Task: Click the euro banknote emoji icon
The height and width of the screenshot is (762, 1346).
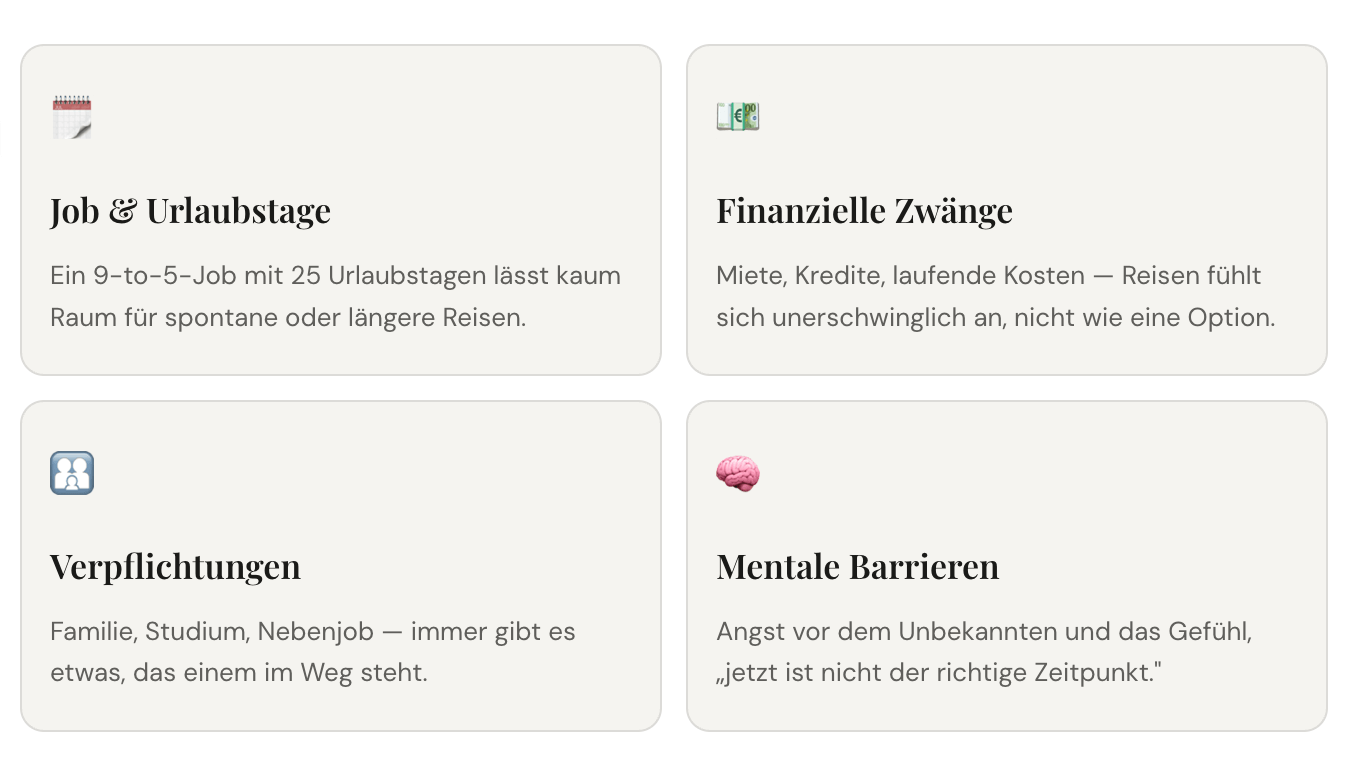Action: point(738,116)
